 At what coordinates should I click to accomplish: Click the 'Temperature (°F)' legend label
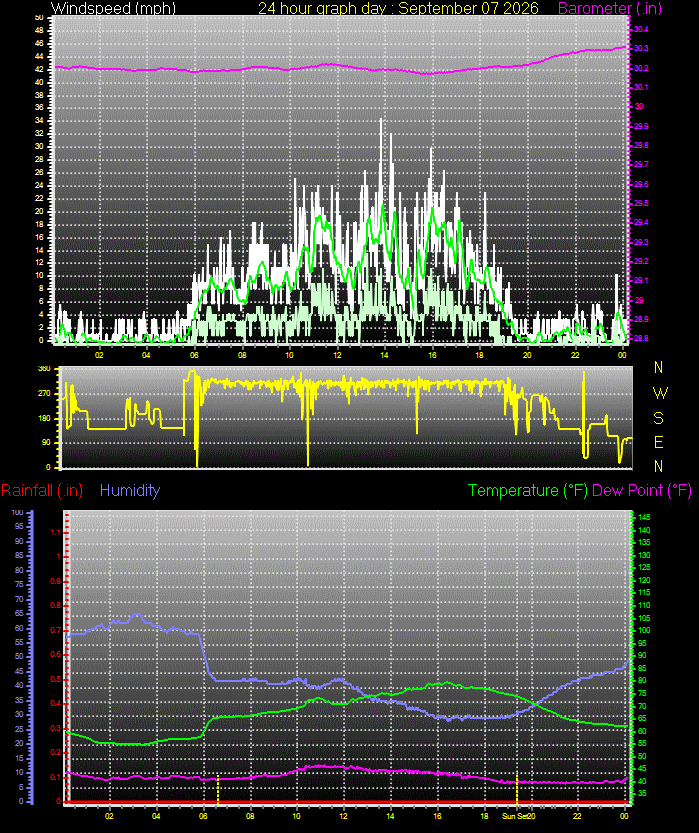(528, 490)
